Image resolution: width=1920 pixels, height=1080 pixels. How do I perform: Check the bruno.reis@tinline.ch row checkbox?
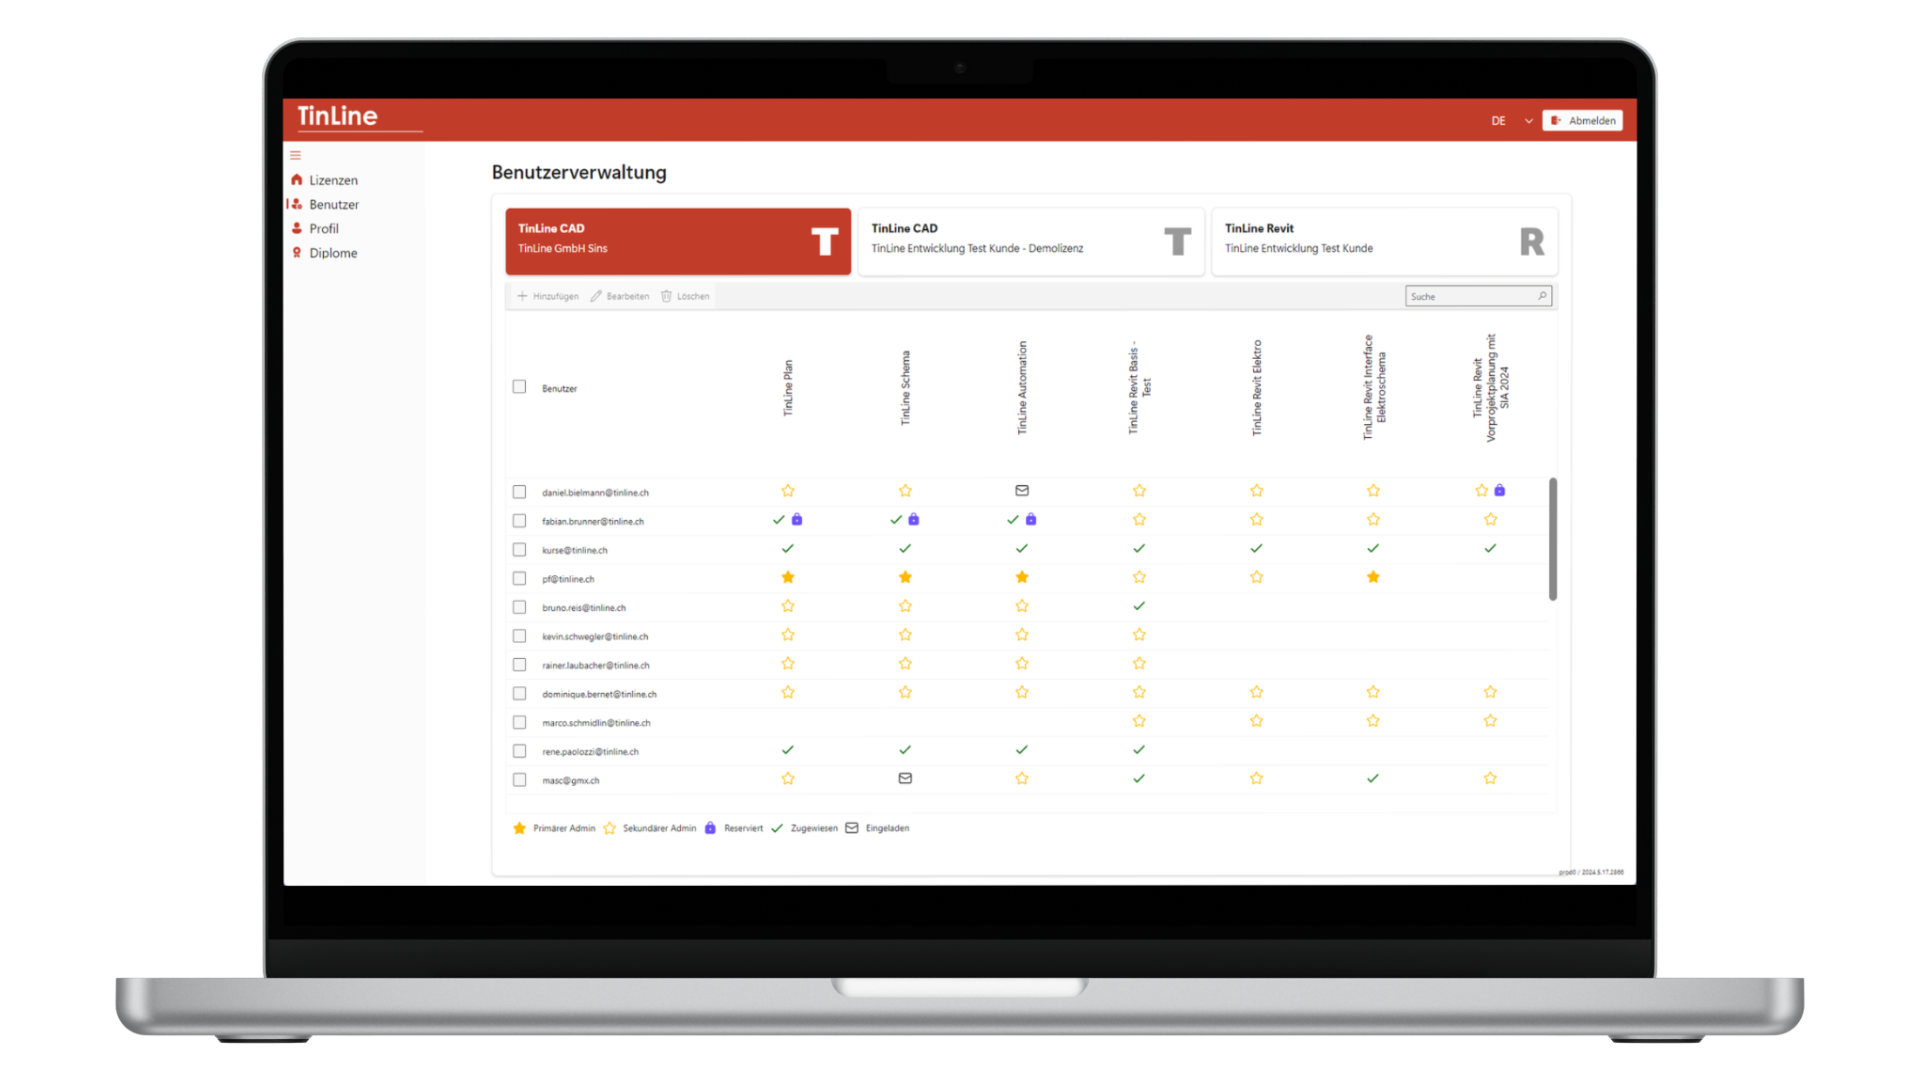pyautogui.click(x=519, y=607)
